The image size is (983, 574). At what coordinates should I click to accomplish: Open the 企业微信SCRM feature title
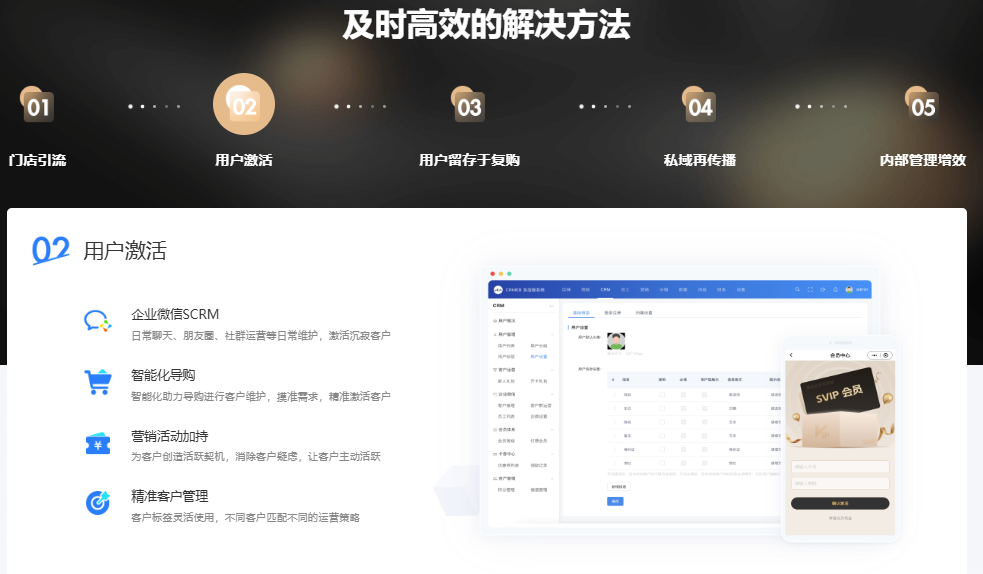(x=175, y=314)
